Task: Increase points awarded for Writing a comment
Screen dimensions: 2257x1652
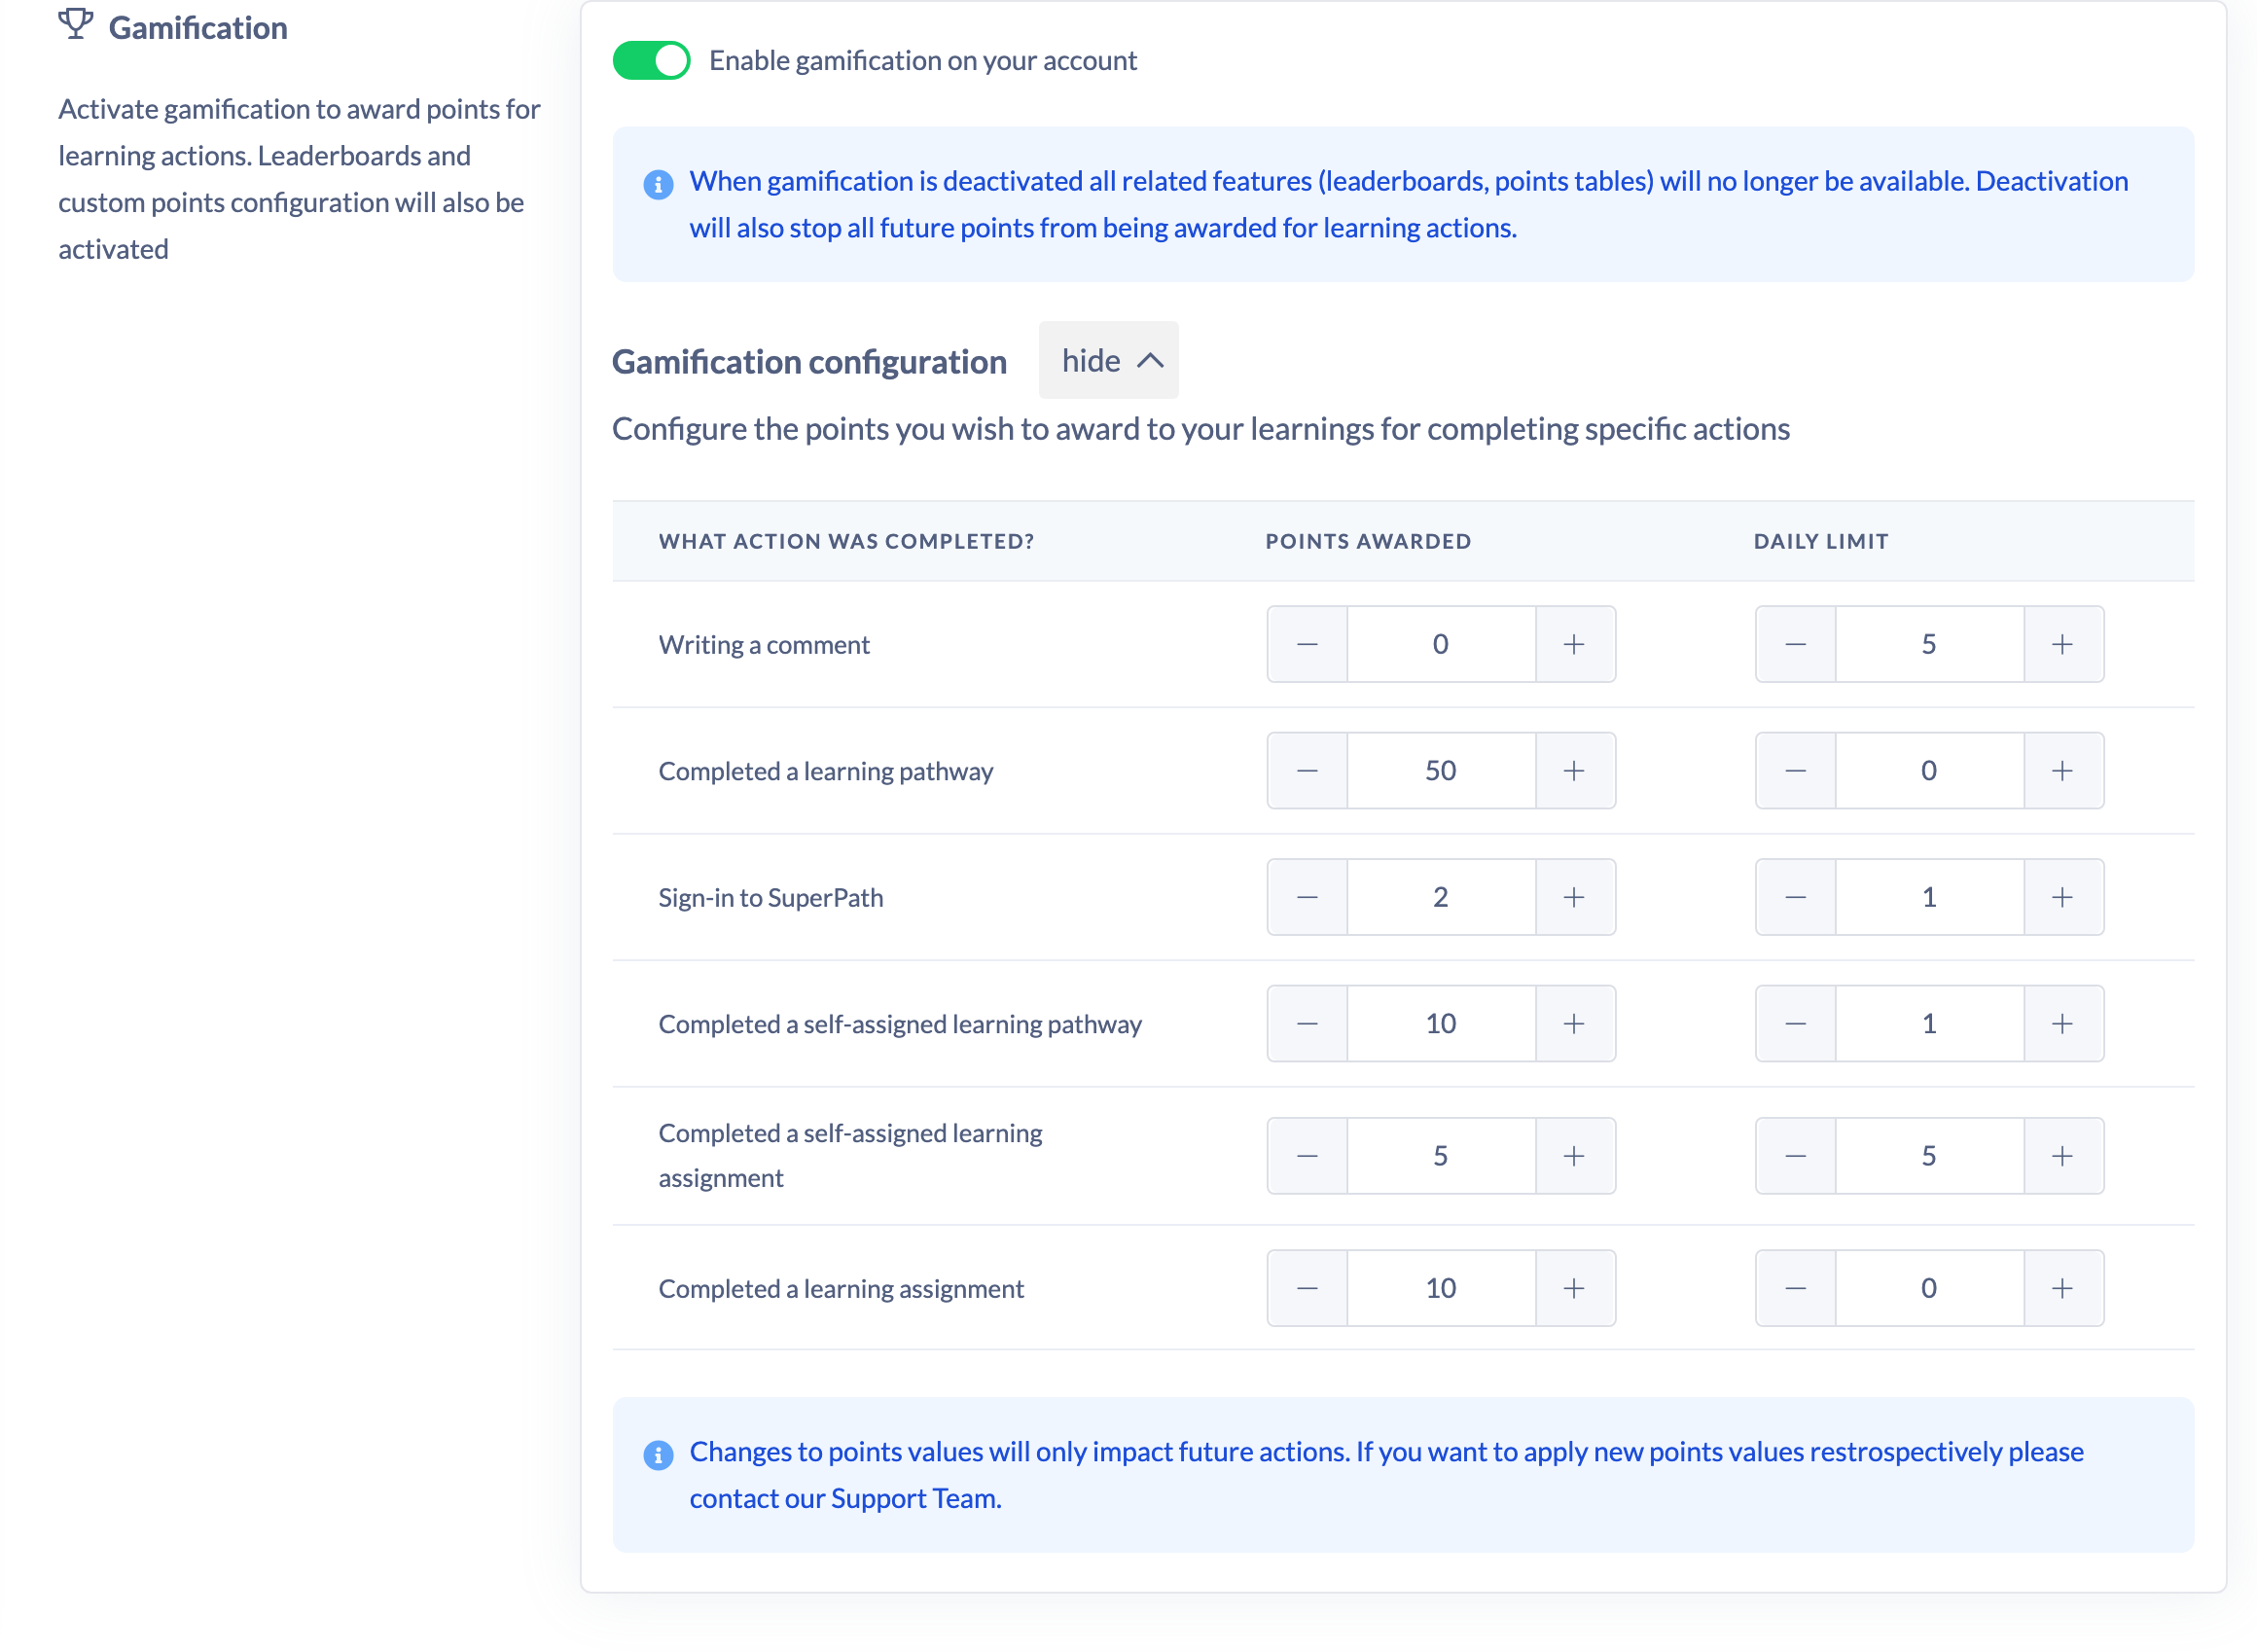Action: [x=1574, y=644]
